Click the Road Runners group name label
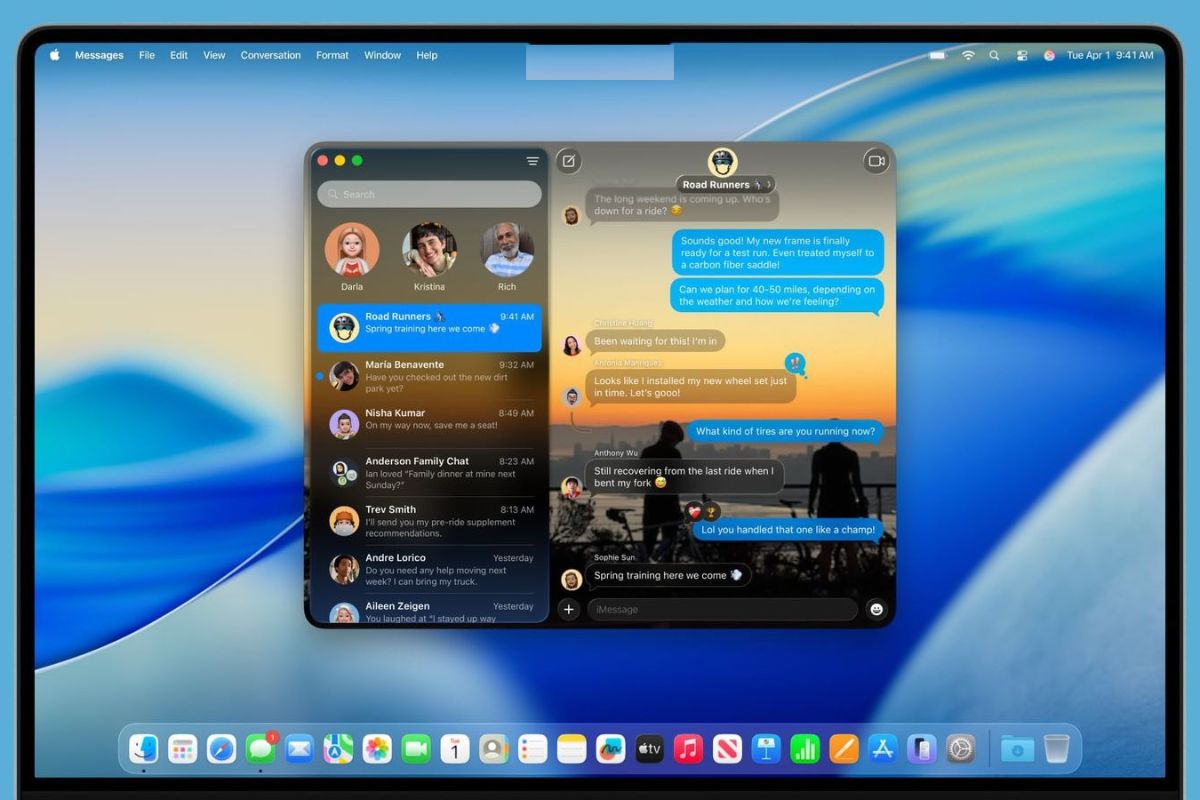1200x800 pixels. coord(725,185)
